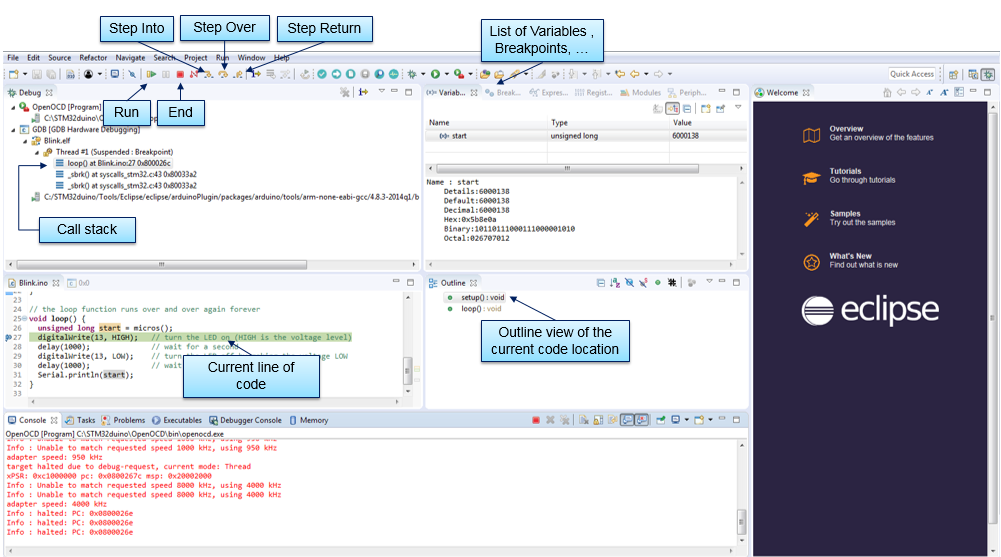The image size is (1001, 557).
Task: Click the Step Over toolbar icon
Action: pos(223,74)
